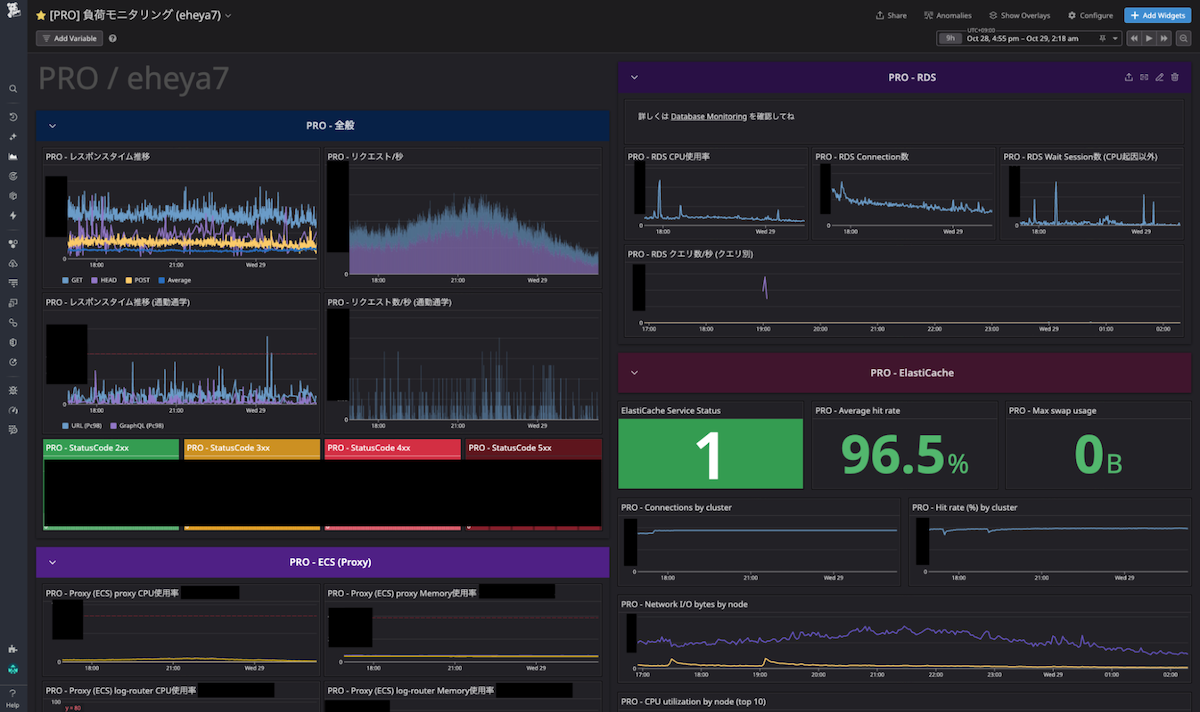Click the Add Widgets button
1200x712 pixels.
click(1158, 16)
